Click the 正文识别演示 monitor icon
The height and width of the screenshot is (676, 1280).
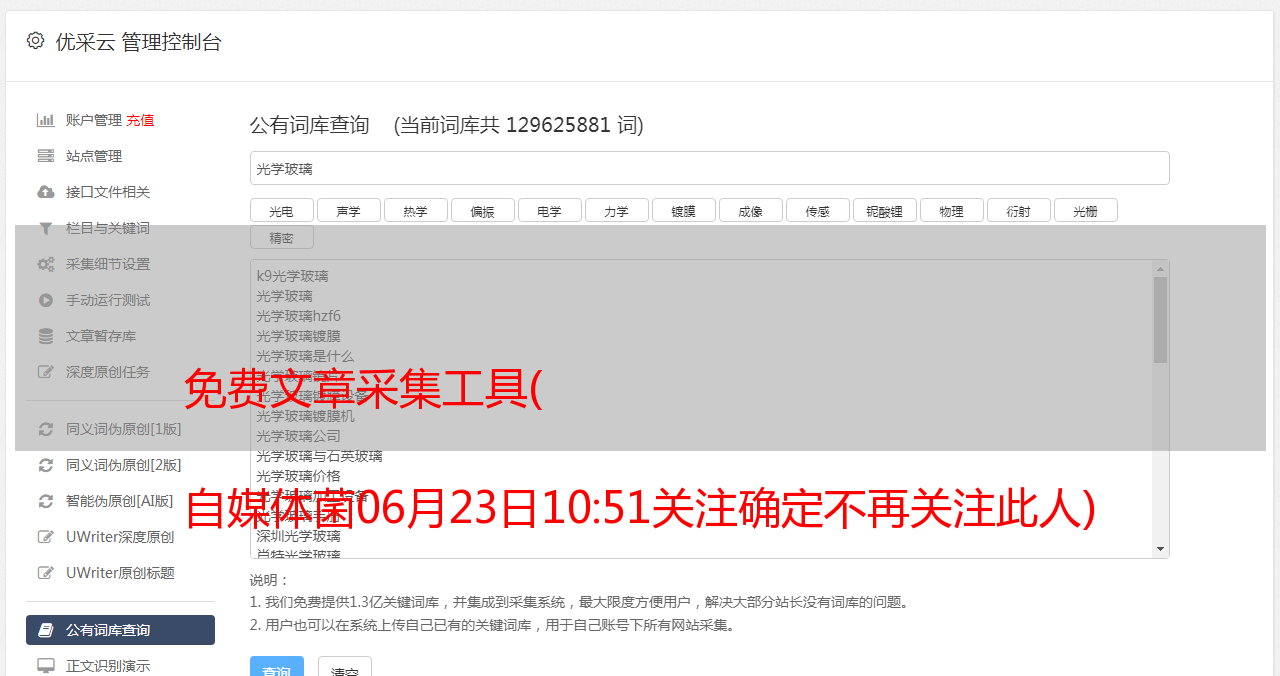click(x=46, y=666)
